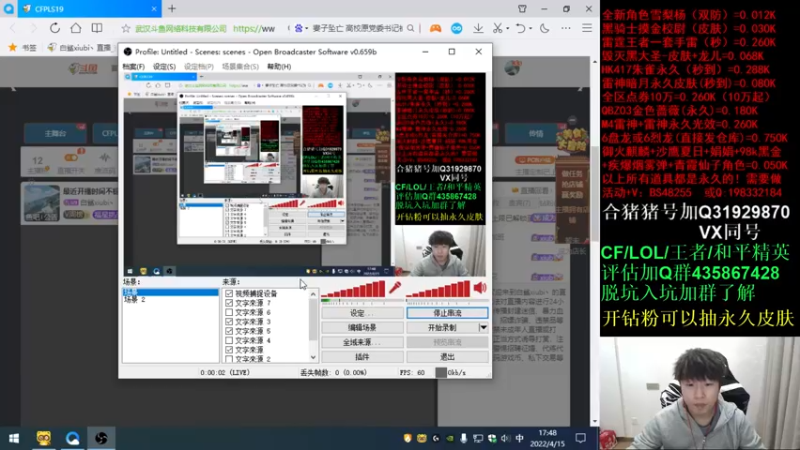
Task: Open the skin shirt icon in title bar
Action: pos(522,9)
